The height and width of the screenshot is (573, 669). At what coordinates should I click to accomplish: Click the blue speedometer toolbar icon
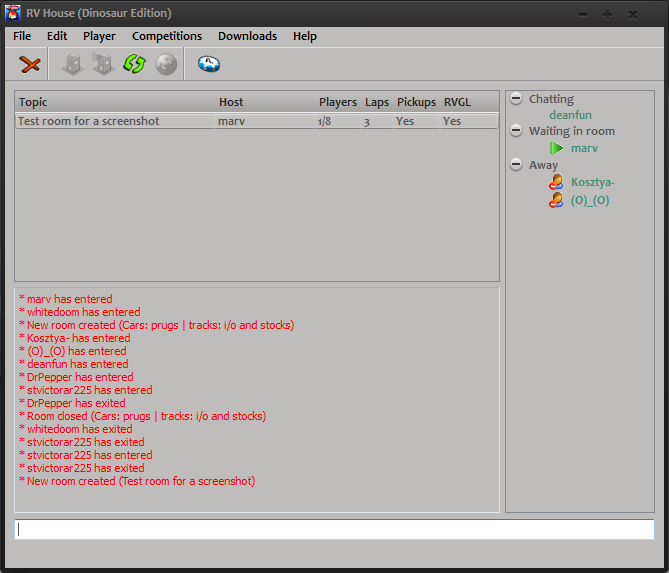click(208, 65)
